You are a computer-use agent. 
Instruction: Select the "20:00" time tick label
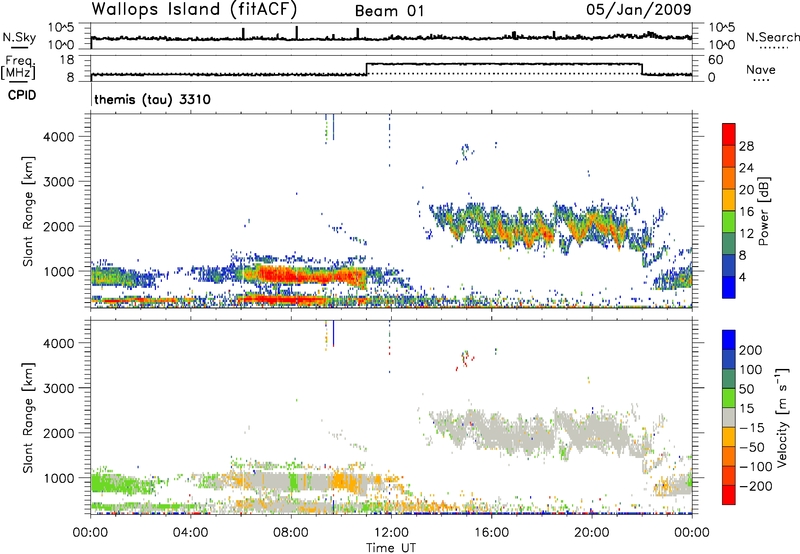click(x=591, y=533)
